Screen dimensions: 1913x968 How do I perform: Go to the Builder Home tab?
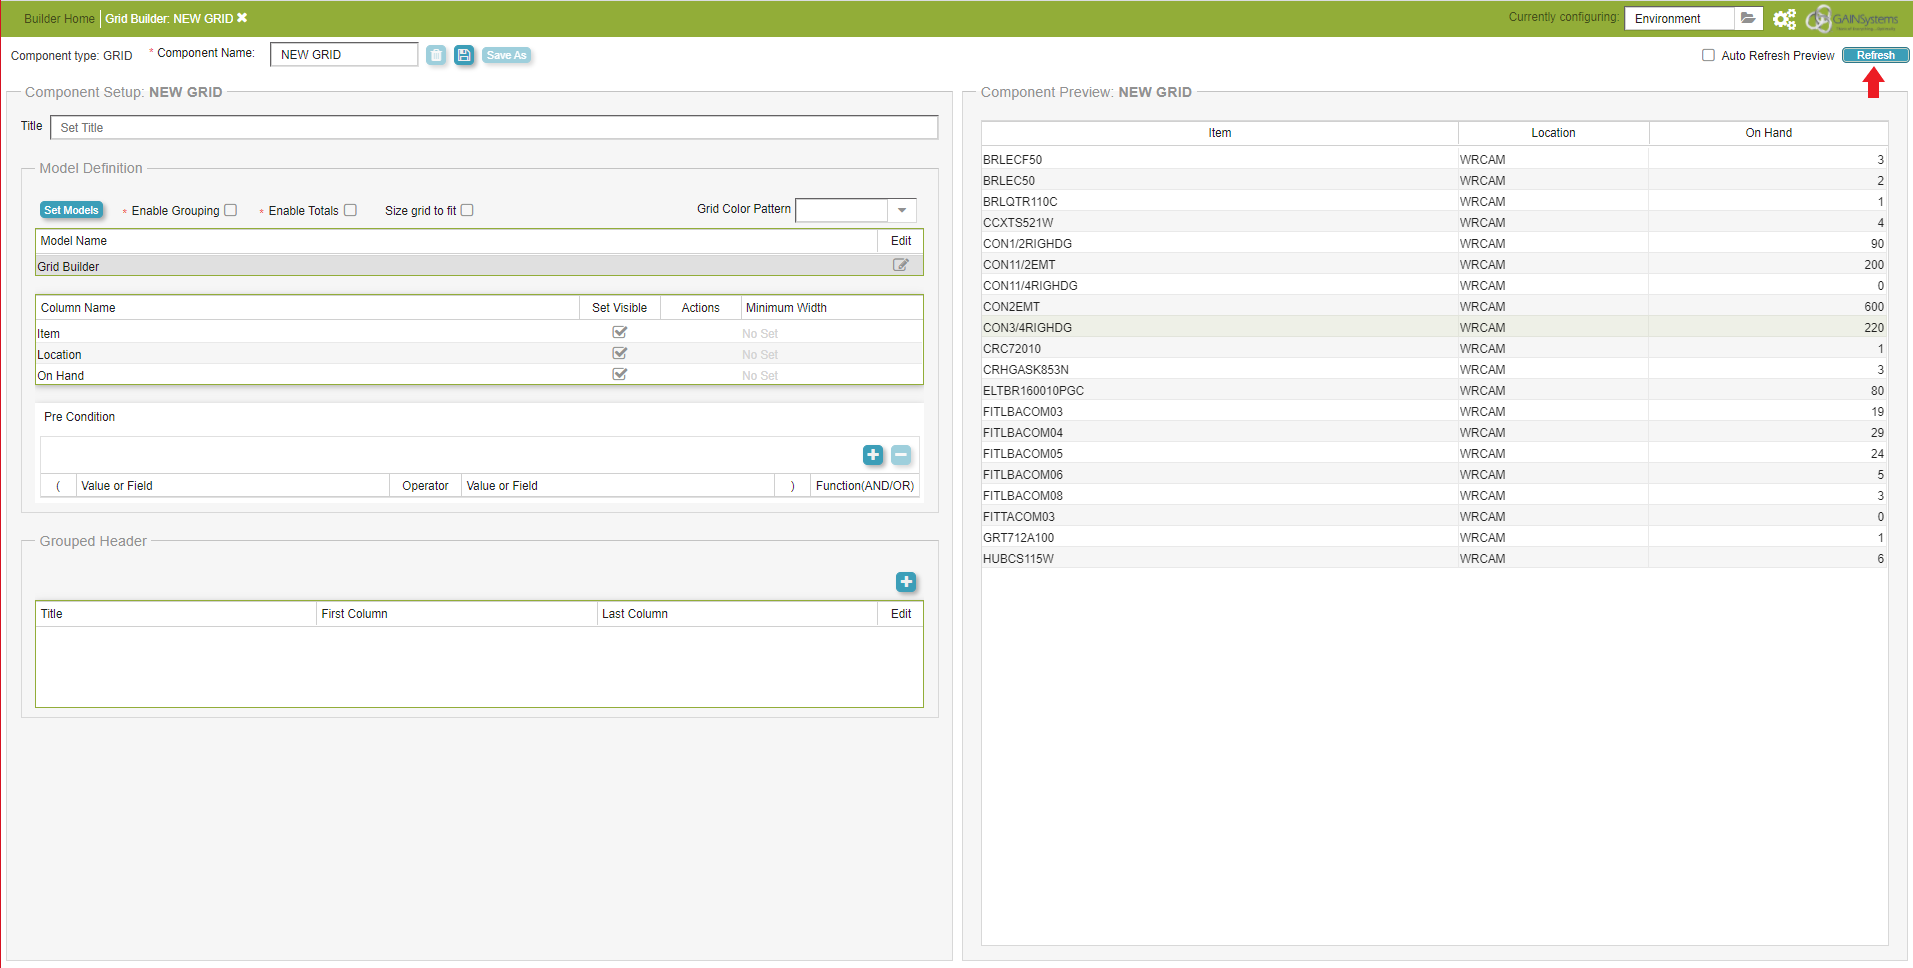59,19
